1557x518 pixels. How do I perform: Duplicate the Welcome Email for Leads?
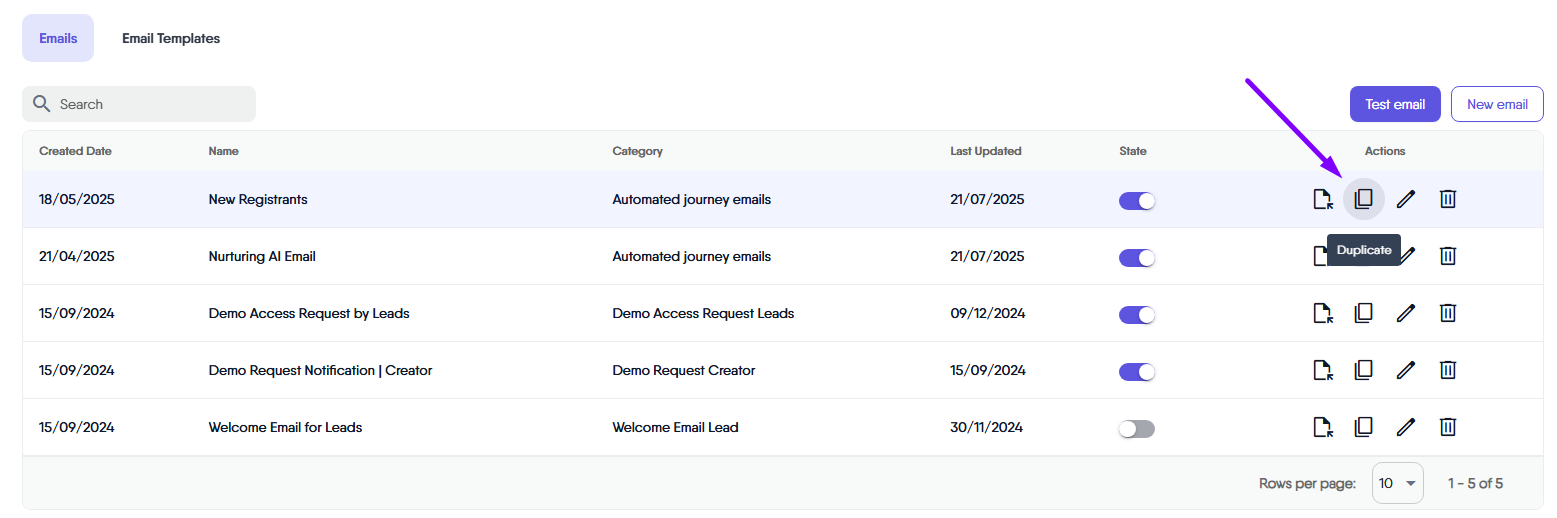1363,427
